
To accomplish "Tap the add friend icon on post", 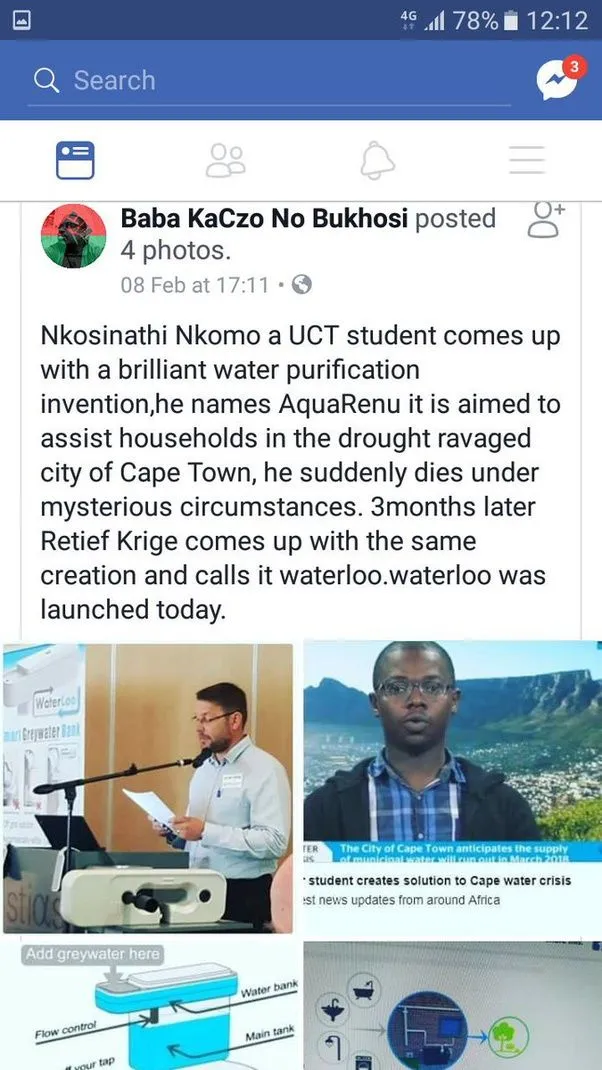I will (x=545, y=221).
